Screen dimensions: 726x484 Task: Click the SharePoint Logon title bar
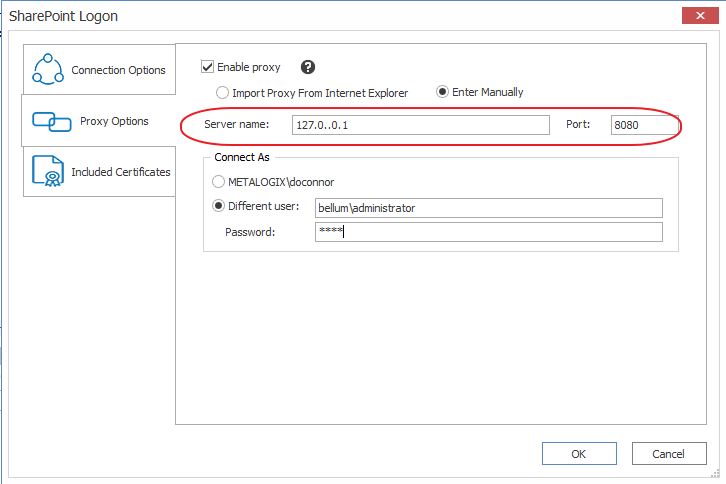pyautogui.click(x=300, y=16)
